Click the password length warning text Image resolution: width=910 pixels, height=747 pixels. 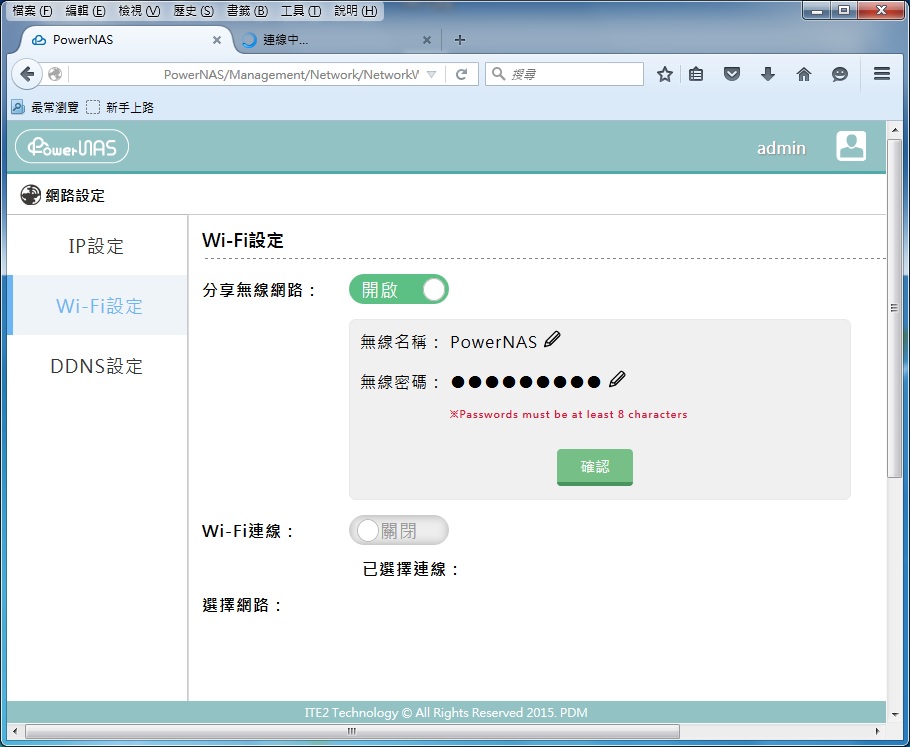tap(568, 414)
